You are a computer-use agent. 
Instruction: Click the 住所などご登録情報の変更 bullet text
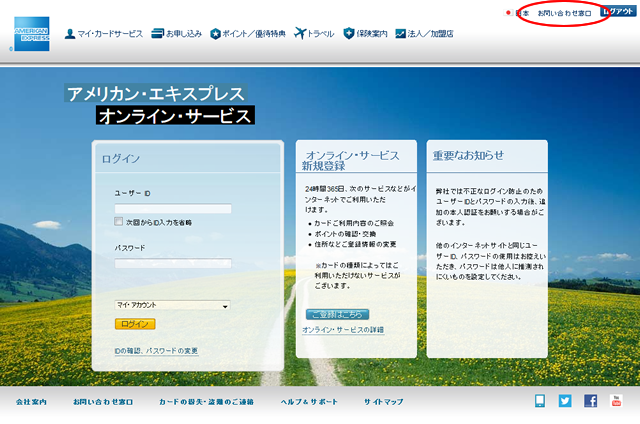coord(355,244)
